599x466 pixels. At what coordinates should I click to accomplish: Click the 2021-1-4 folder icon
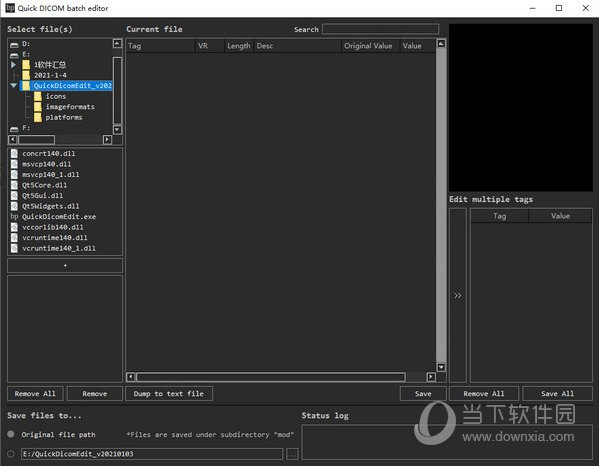(26, 75)
